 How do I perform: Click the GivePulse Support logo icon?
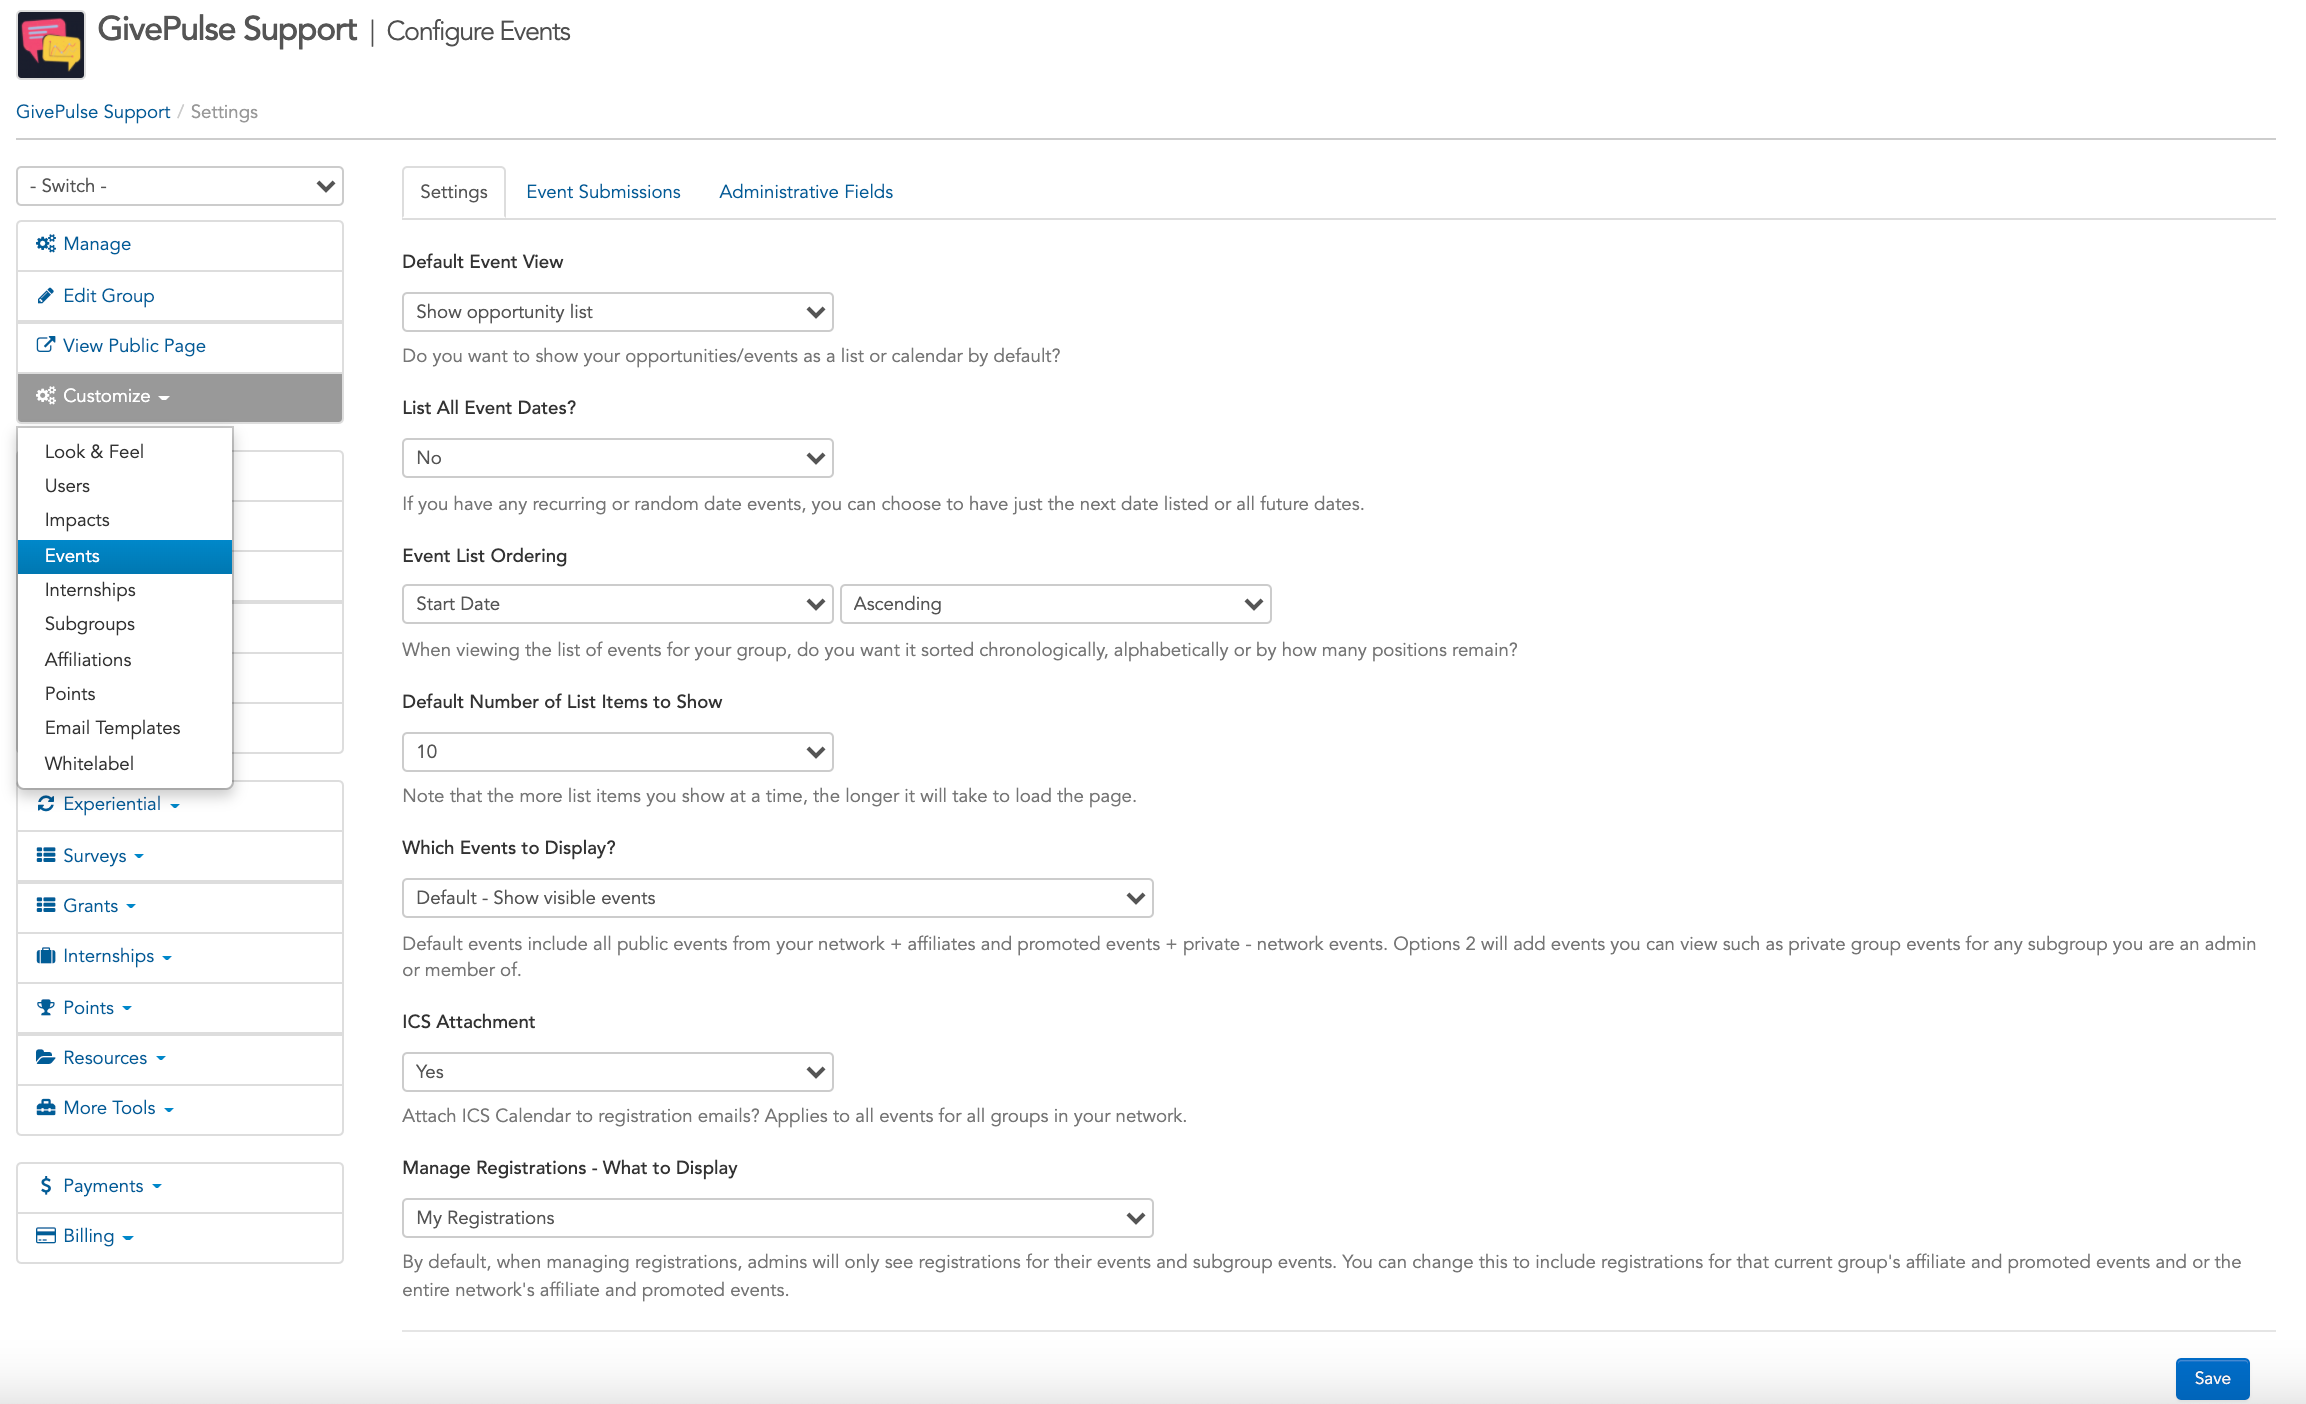51,44
